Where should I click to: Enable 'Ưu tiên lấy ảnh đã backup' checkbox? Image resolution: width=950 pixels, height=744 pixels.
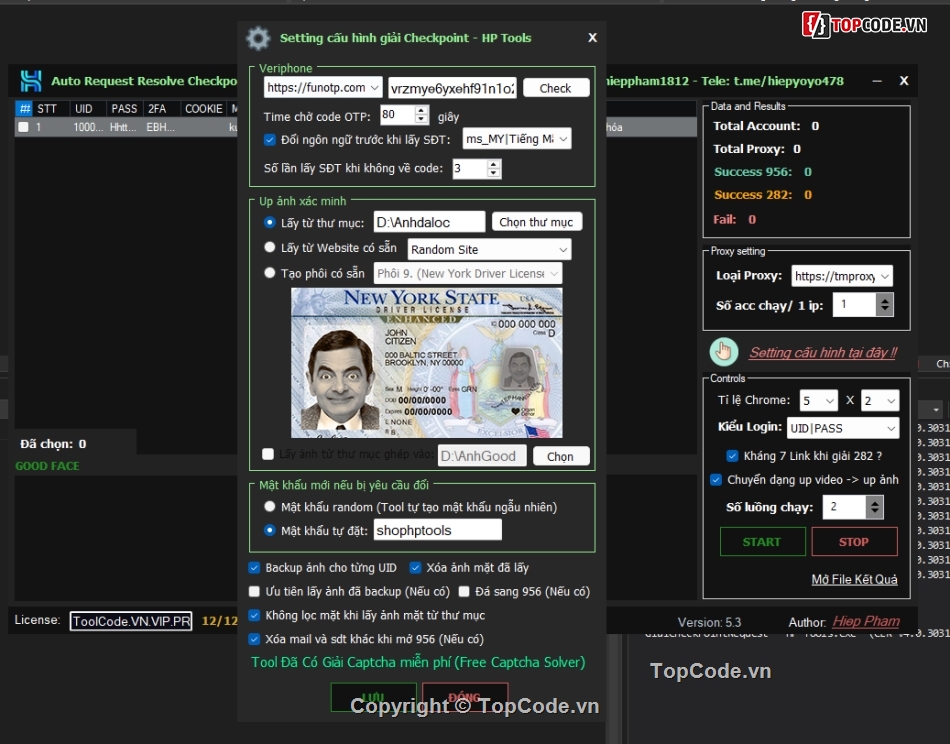click(254, 591)
